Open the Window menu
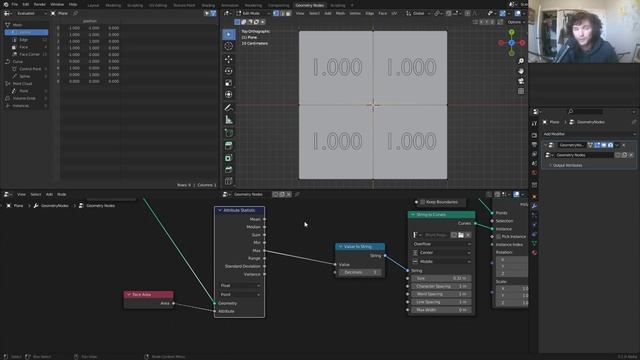 pyautogui.click(x=57, y=4)
